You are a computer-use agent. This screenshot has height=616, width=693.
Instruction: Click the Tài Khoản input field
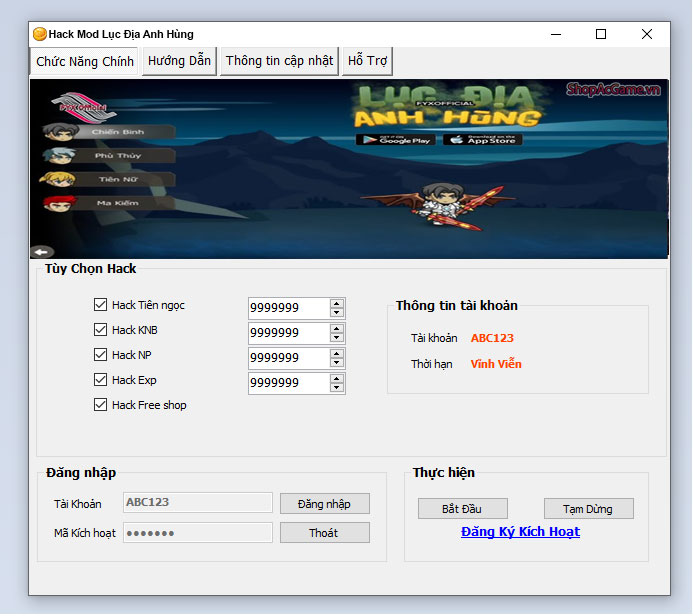tap(198, 503)
